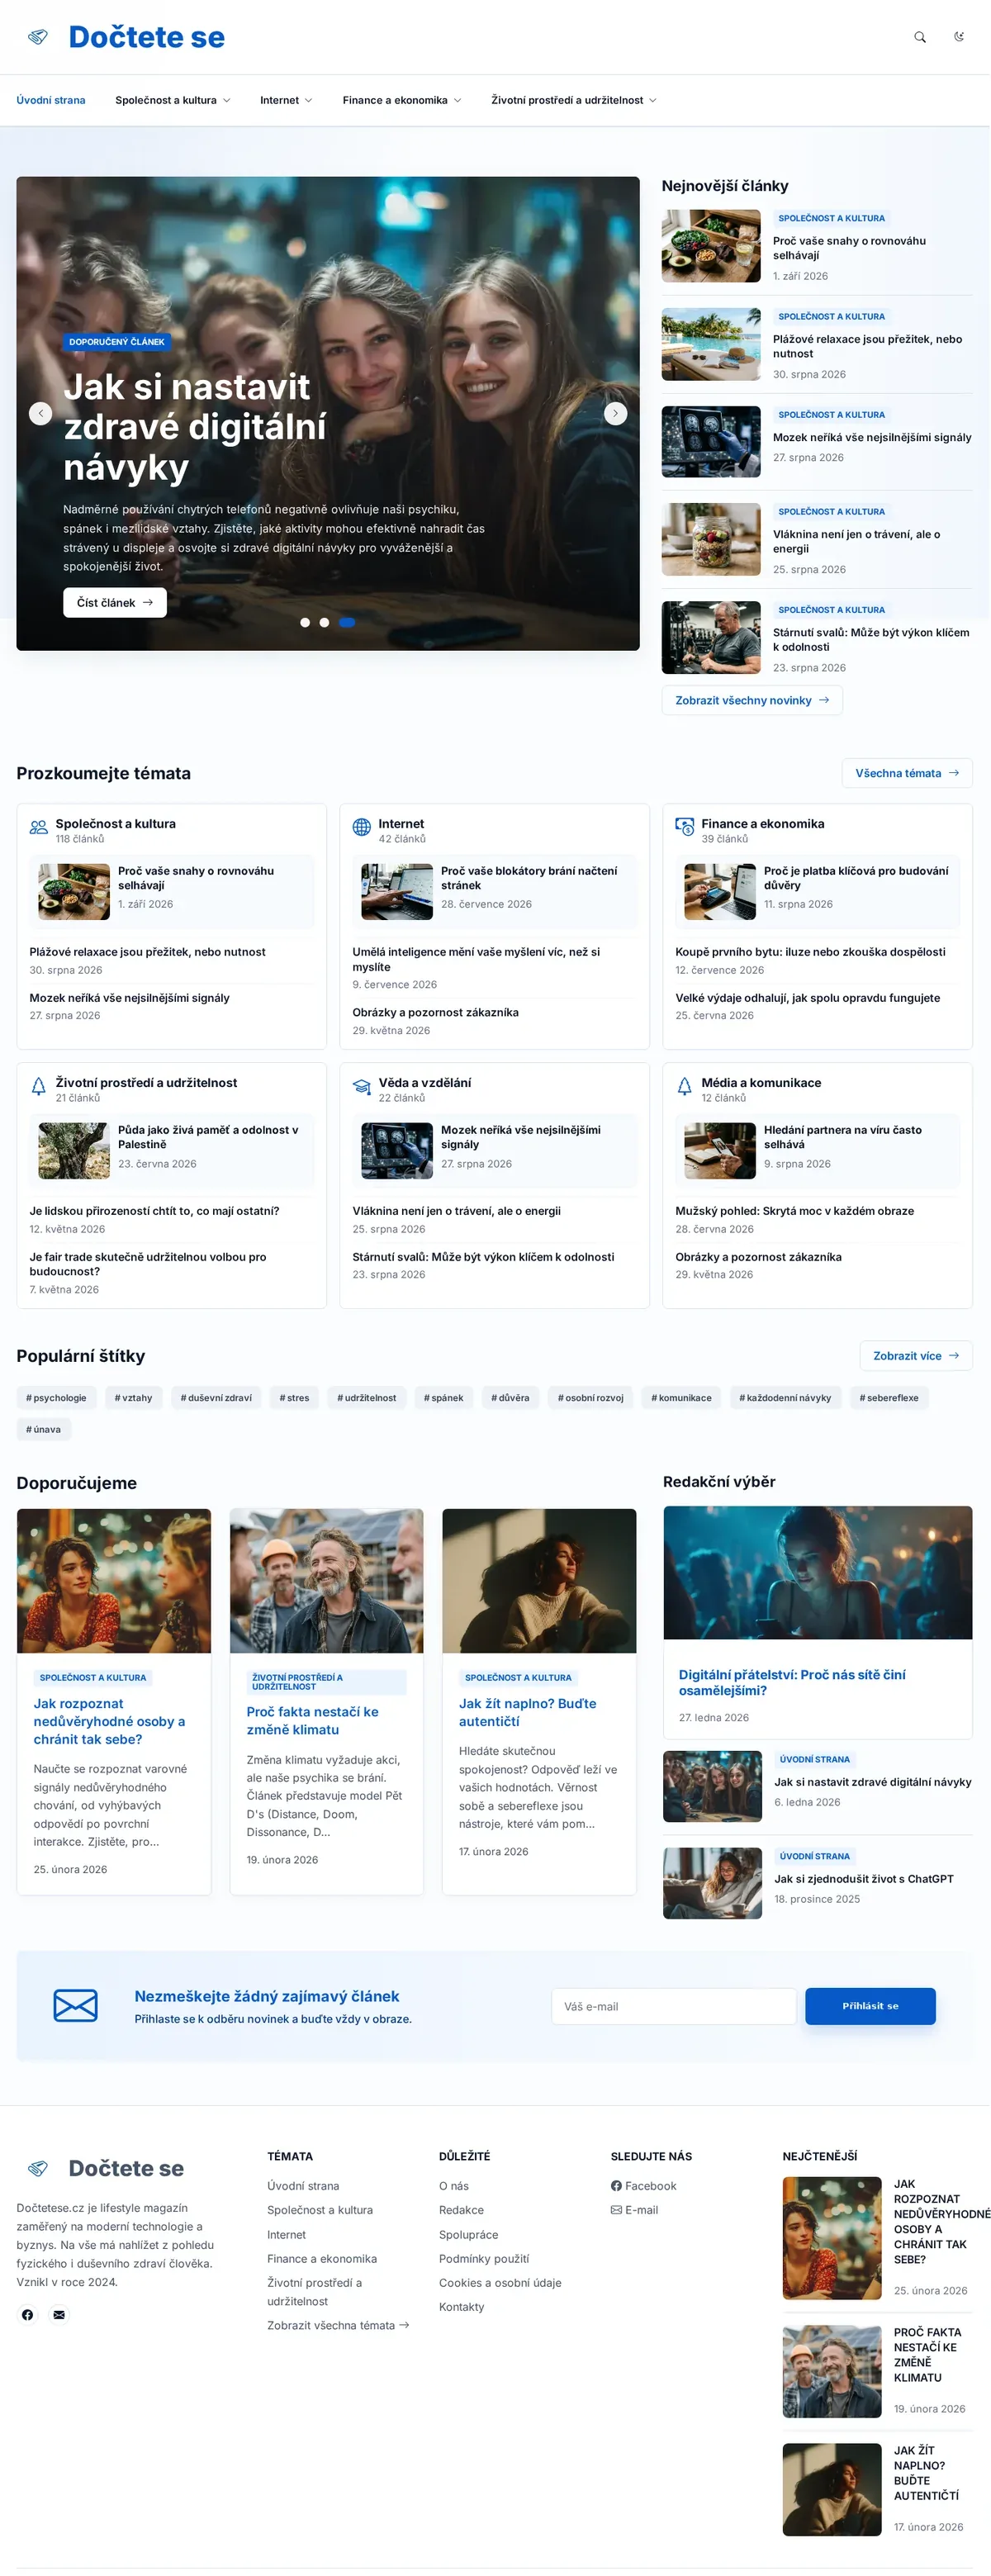This screenshot has width=991, height=2576.
Task: Click Číst článek button
Action: point(115,603)
